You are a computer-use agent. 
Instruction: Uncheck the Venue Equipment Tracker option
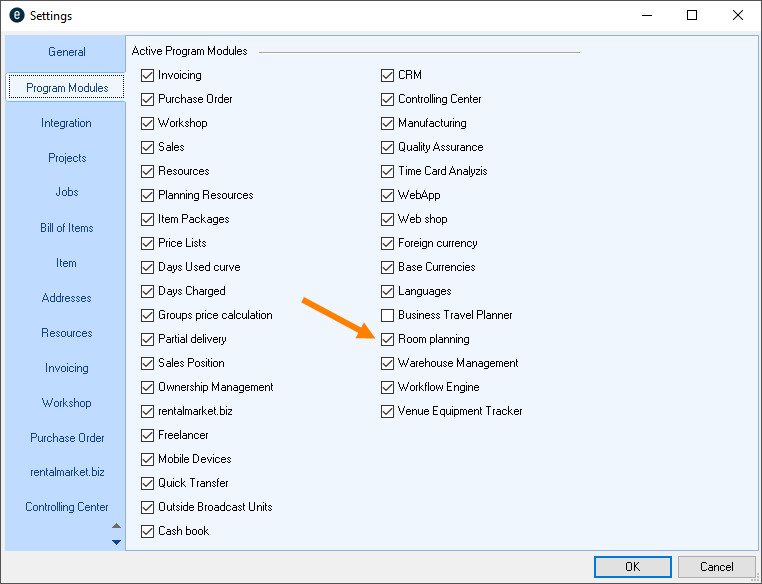[388, 411]
